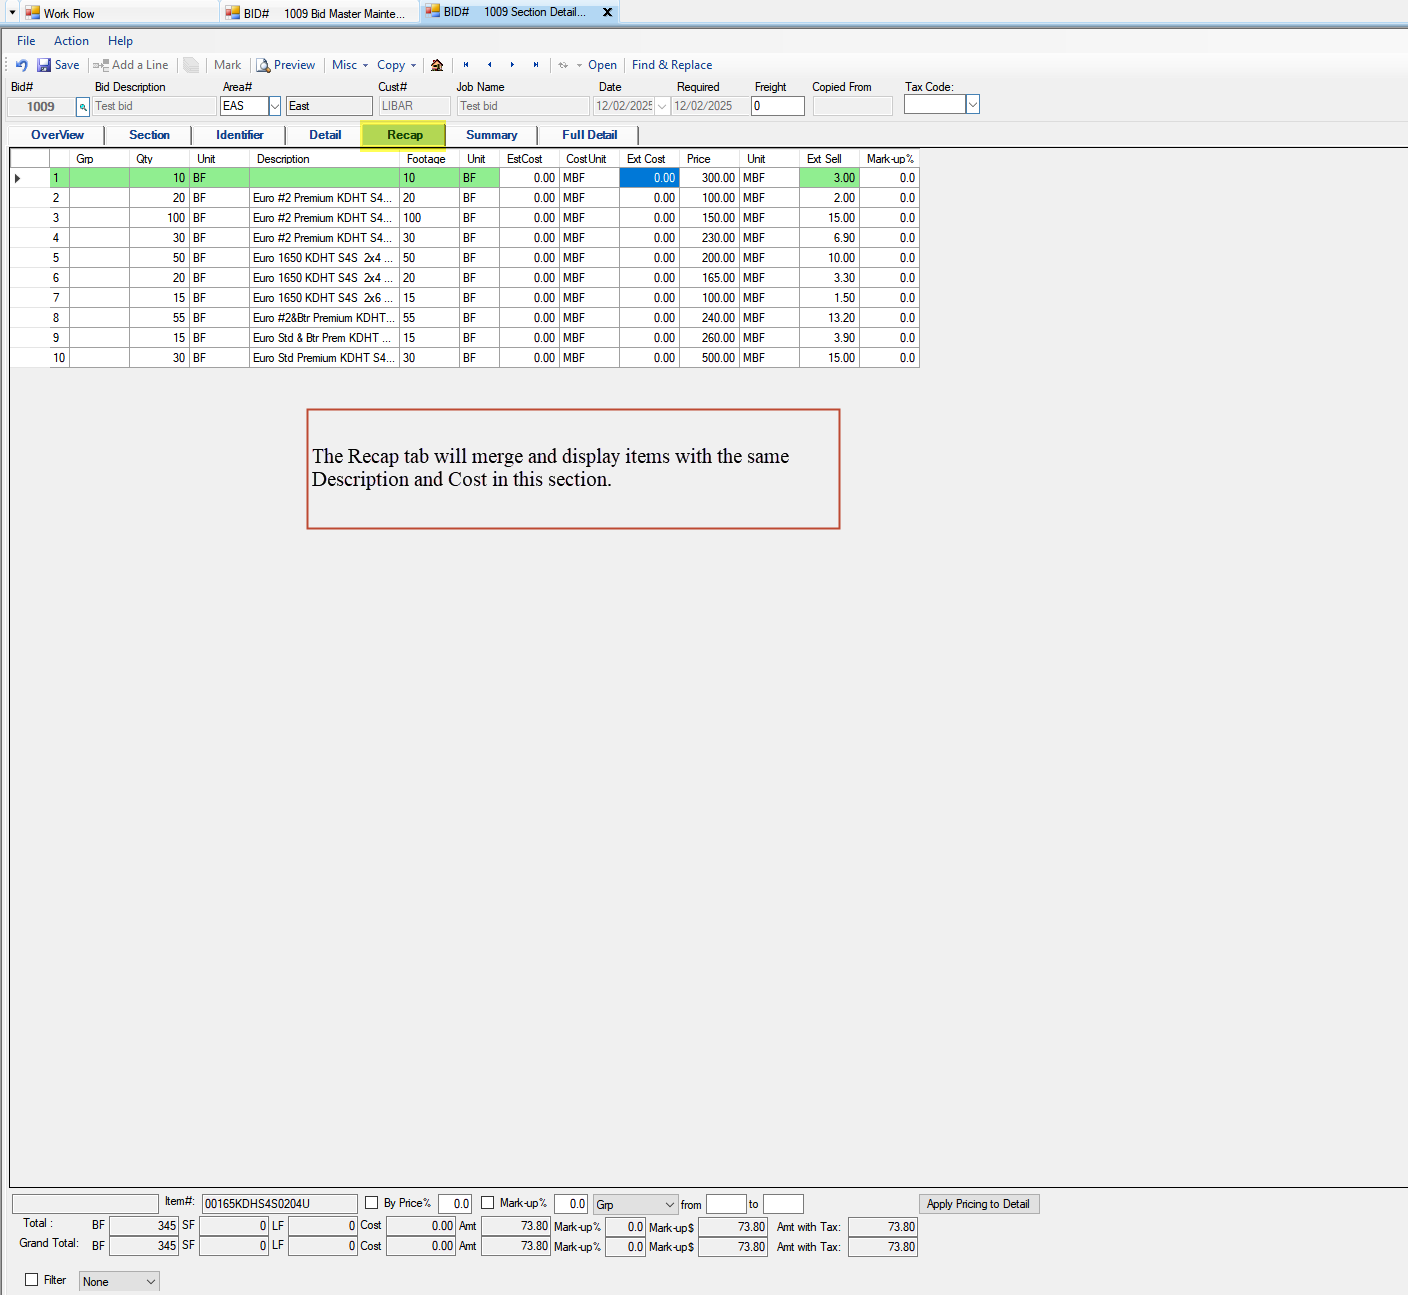Expand the Tax Code dropdown
This screenshot has width=1408, height=1295.
[x=972, y=105]
